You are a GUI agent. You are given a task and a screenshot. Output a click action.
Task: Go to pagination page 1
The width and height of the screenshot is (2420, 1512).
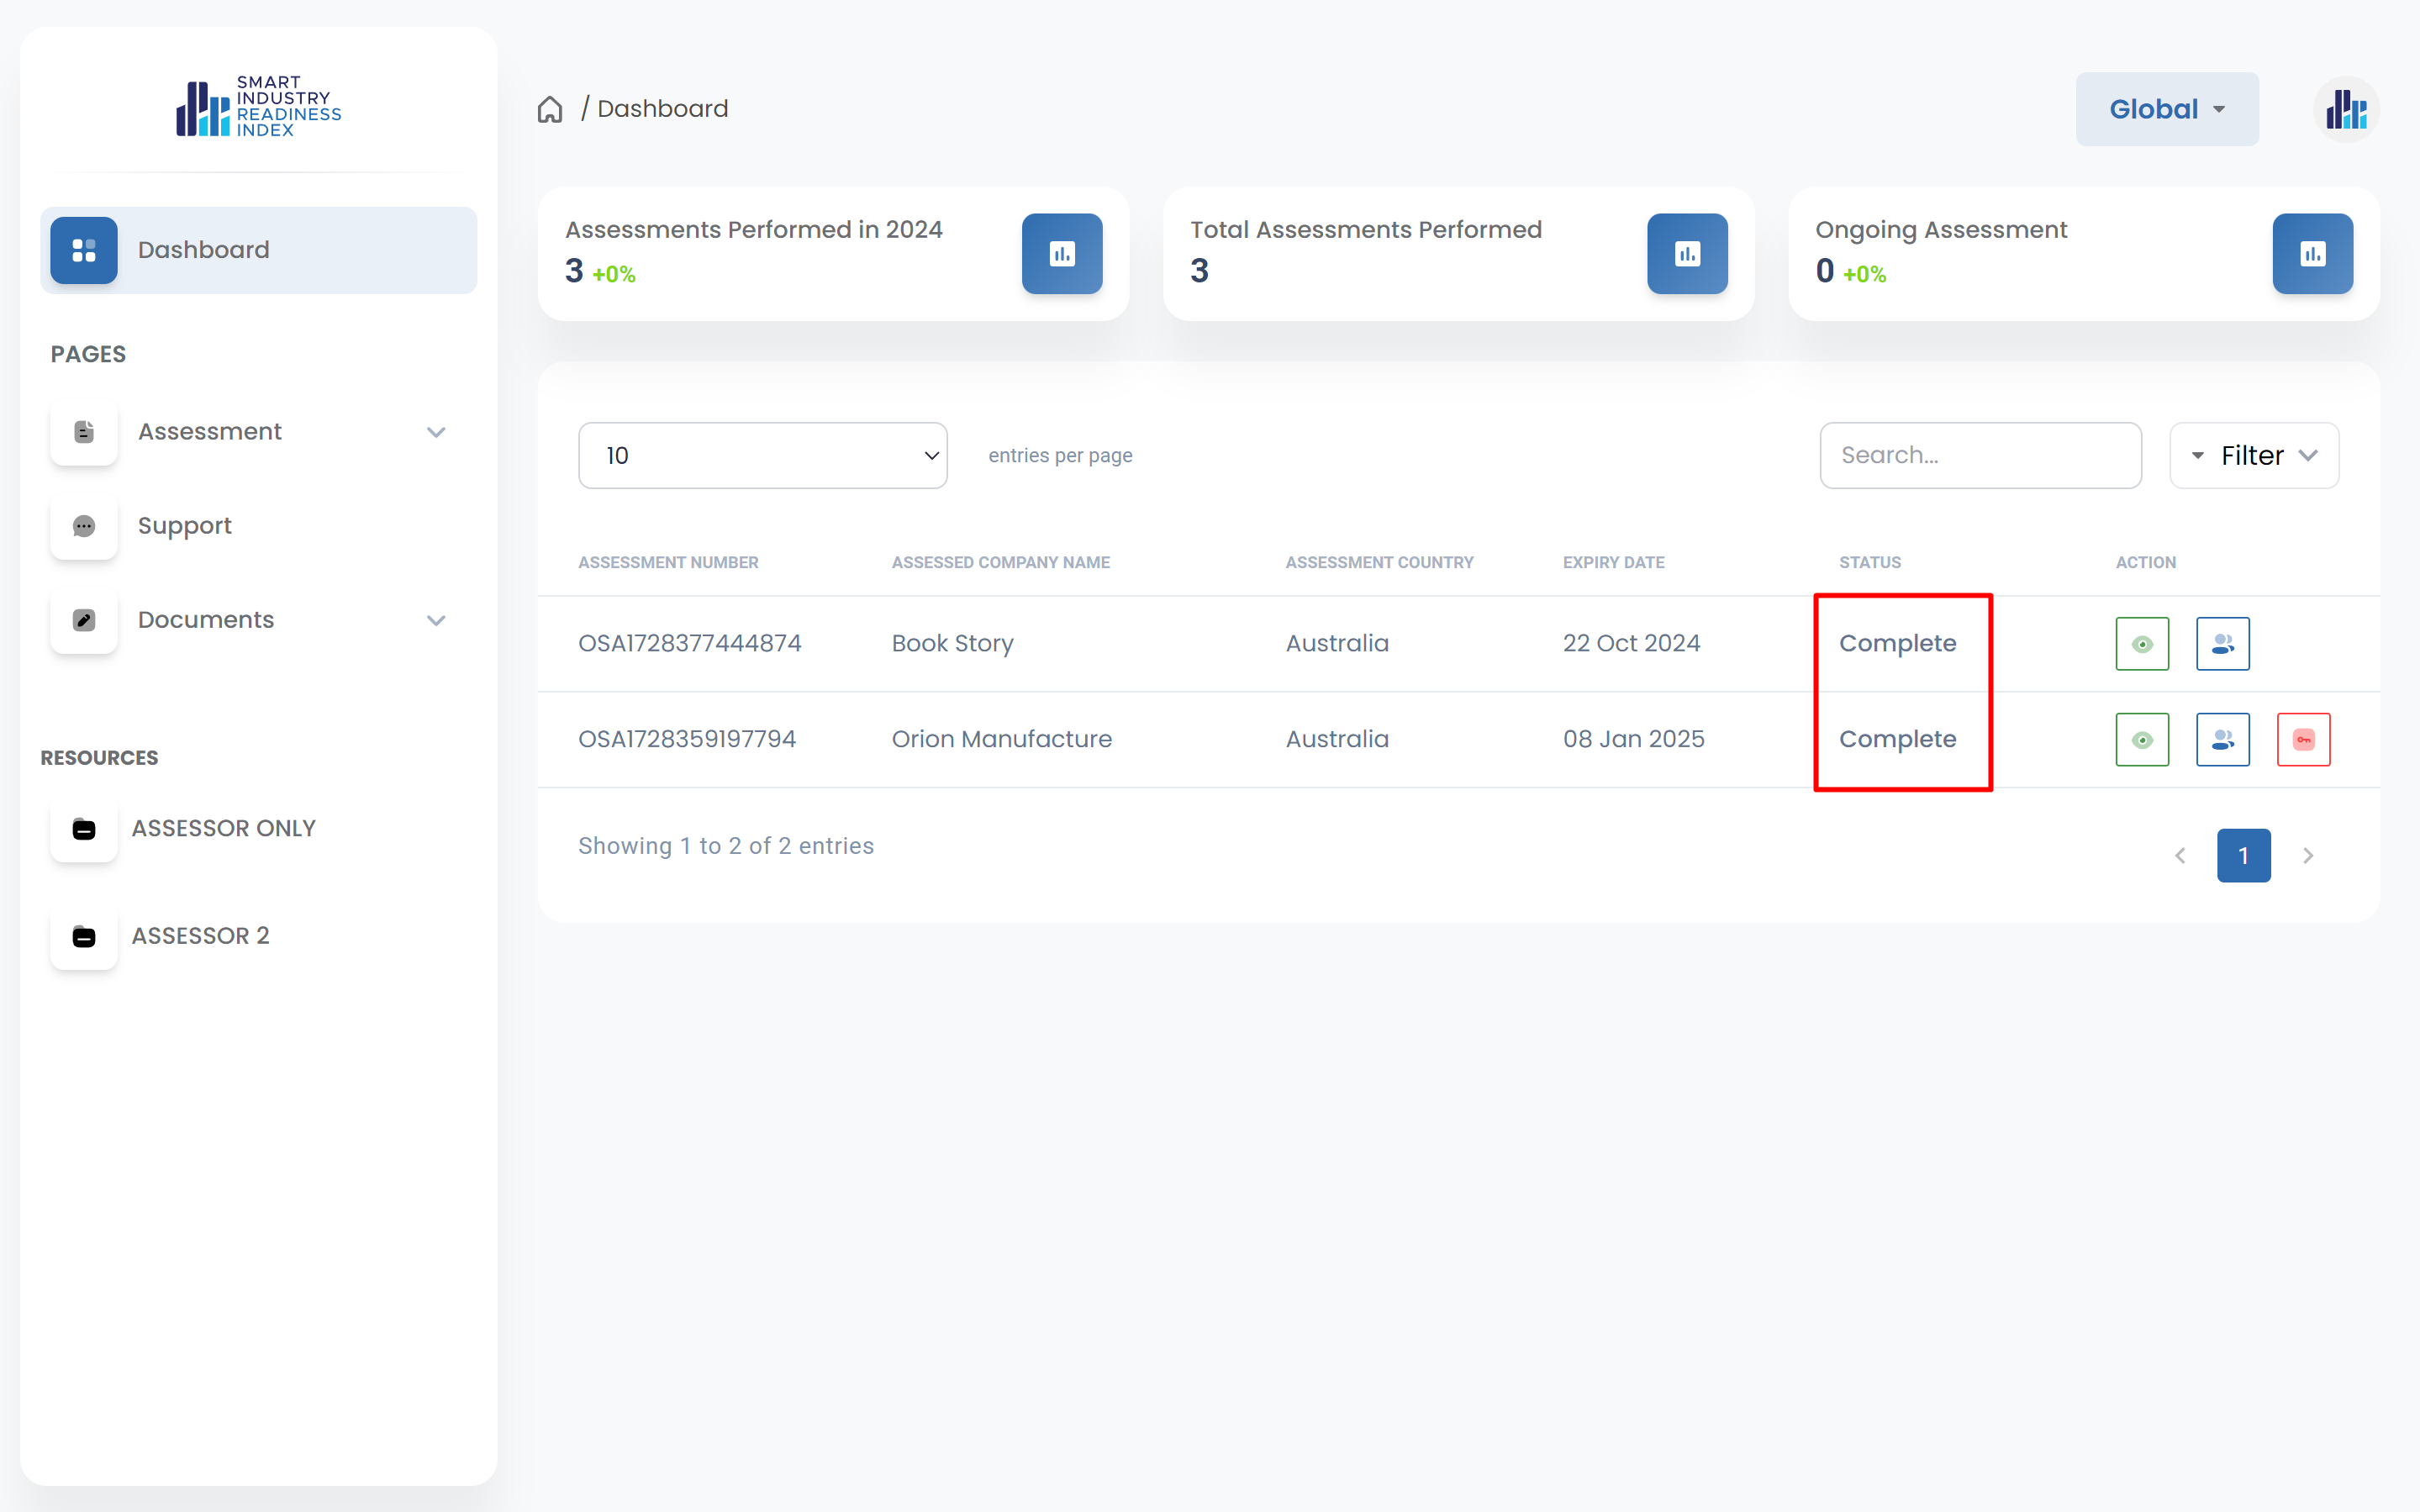coord(2243,856)
